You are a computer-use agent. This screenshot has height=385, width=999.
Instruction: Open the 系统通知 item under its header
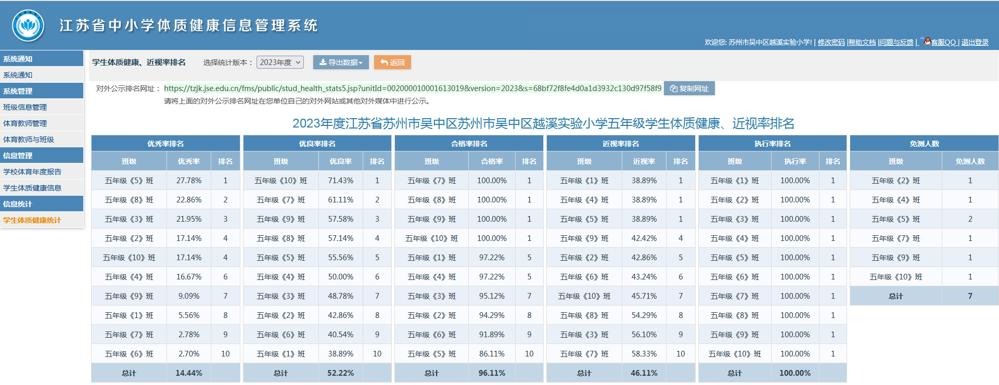click(41, 75)
